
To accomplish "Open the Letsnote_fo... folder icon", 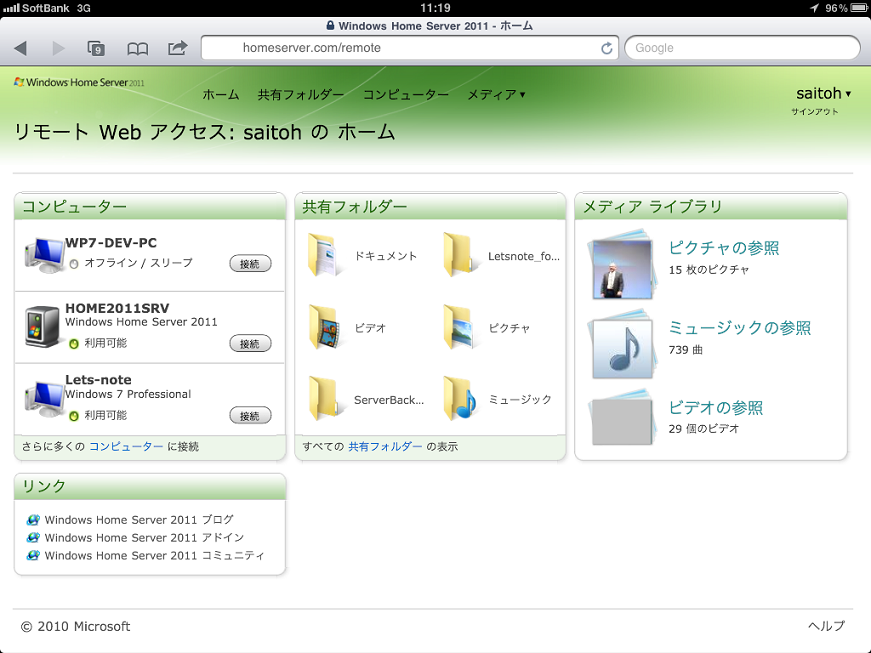I will [460, 255].
